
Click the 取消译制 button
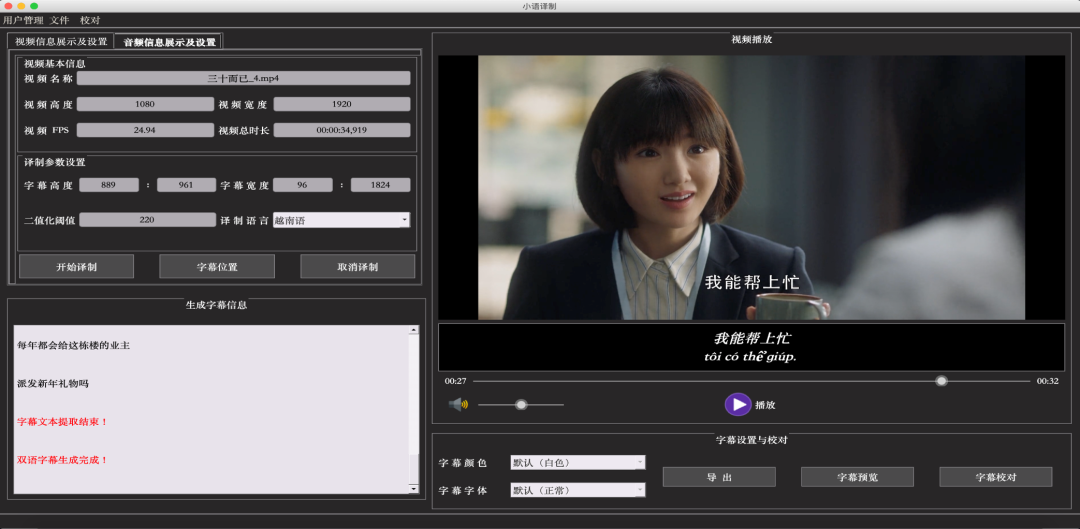(x=357, y=267)
